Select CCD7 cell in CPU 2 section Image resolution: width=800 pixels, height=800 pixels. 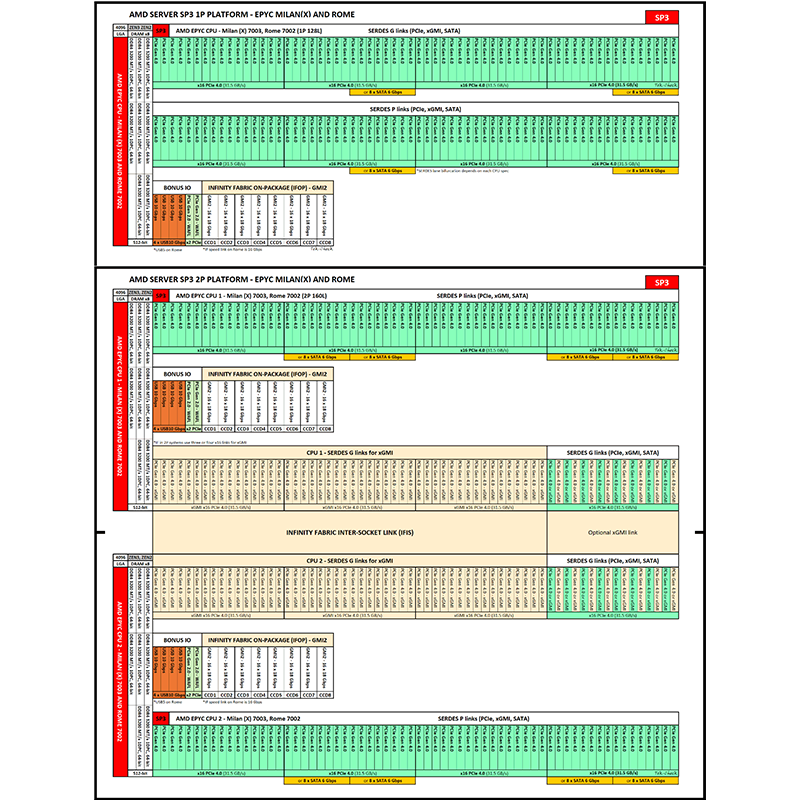(309, 695)
